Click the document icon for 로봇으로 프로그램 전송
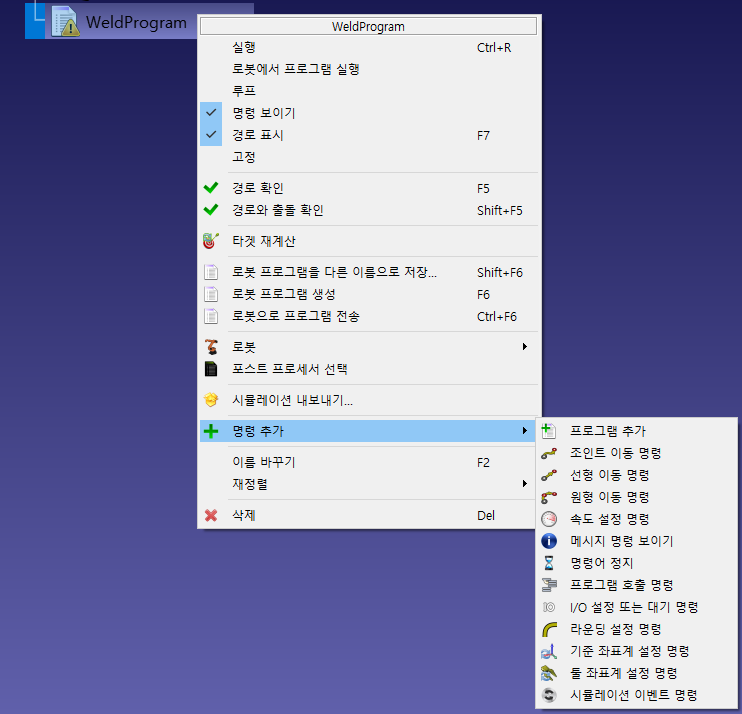Screen dimensions: 742x714 (x=211, y=316)
